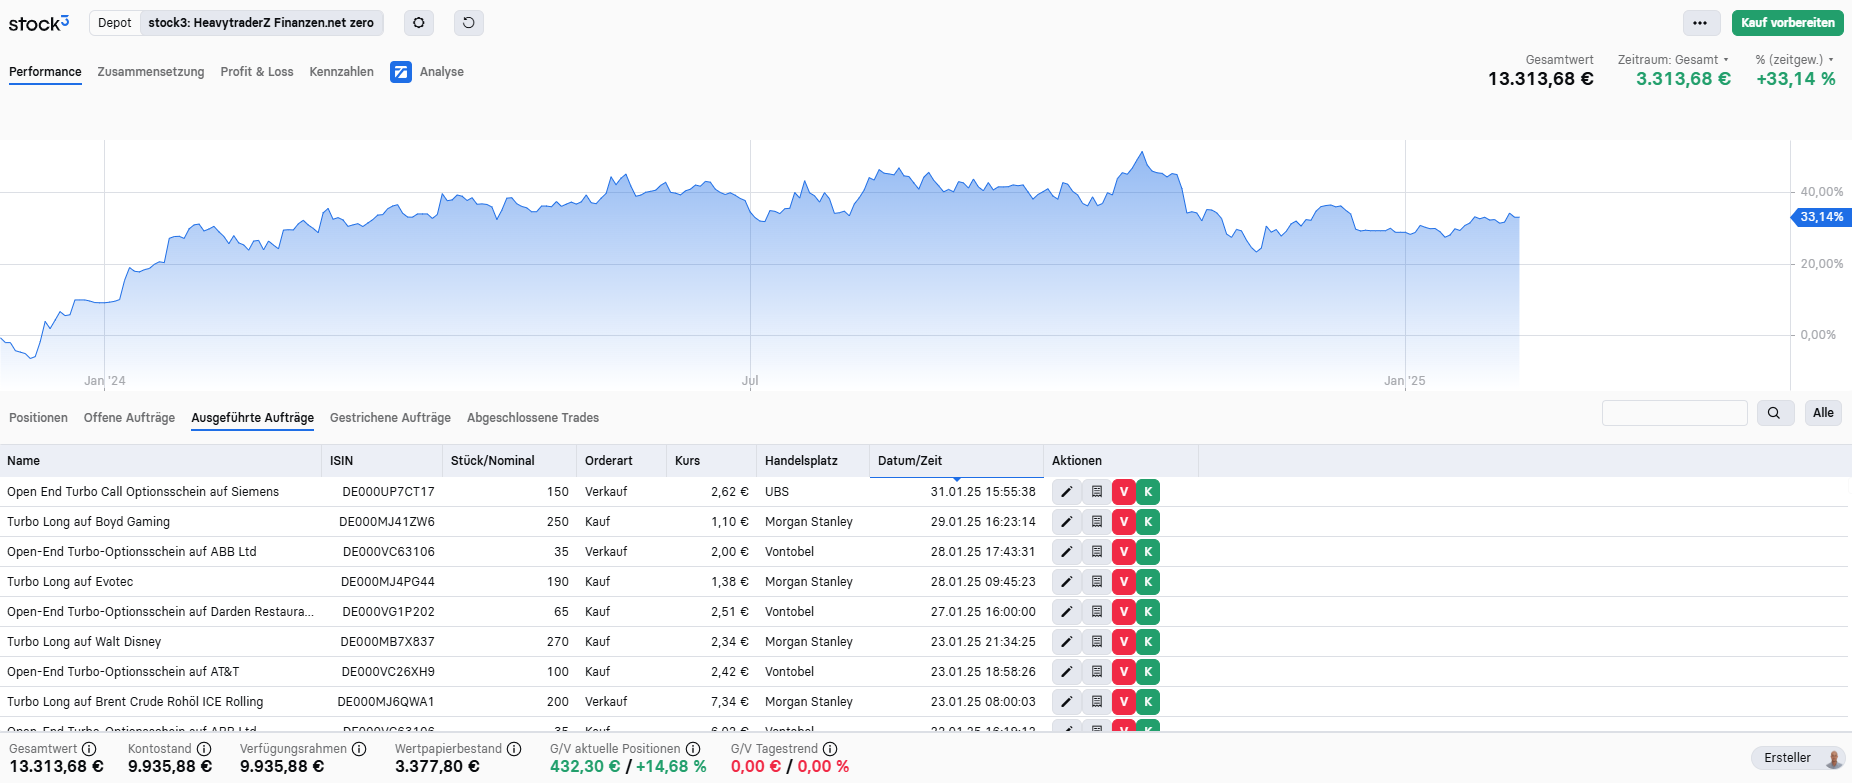
Task: Click green K buy for ABB Ltd row
Action: tap(1148, 552)
